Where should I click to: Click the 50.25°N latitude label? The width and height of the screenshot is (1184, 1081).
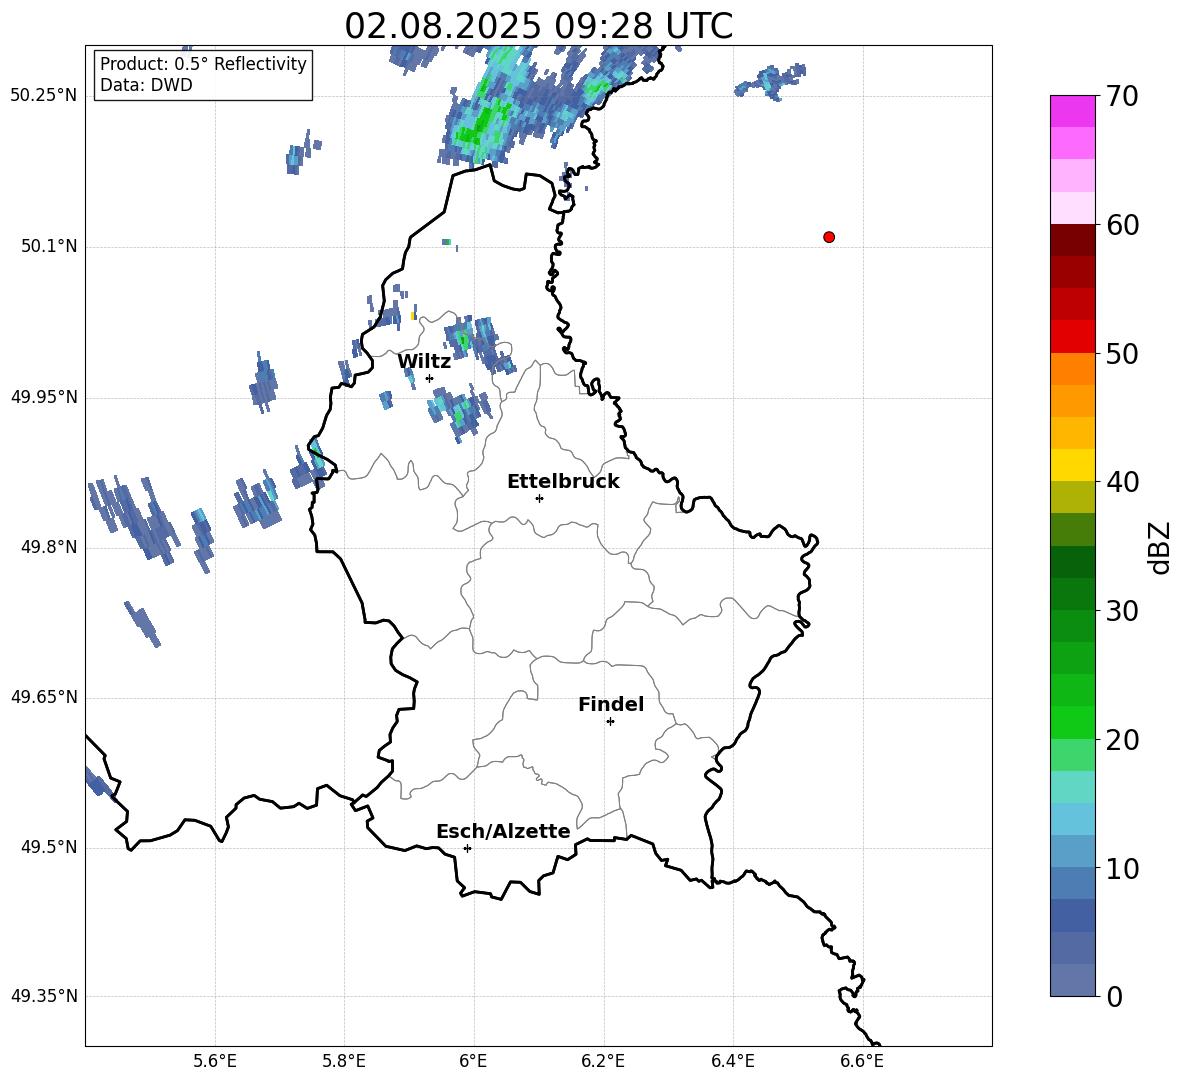pos(44,96)
